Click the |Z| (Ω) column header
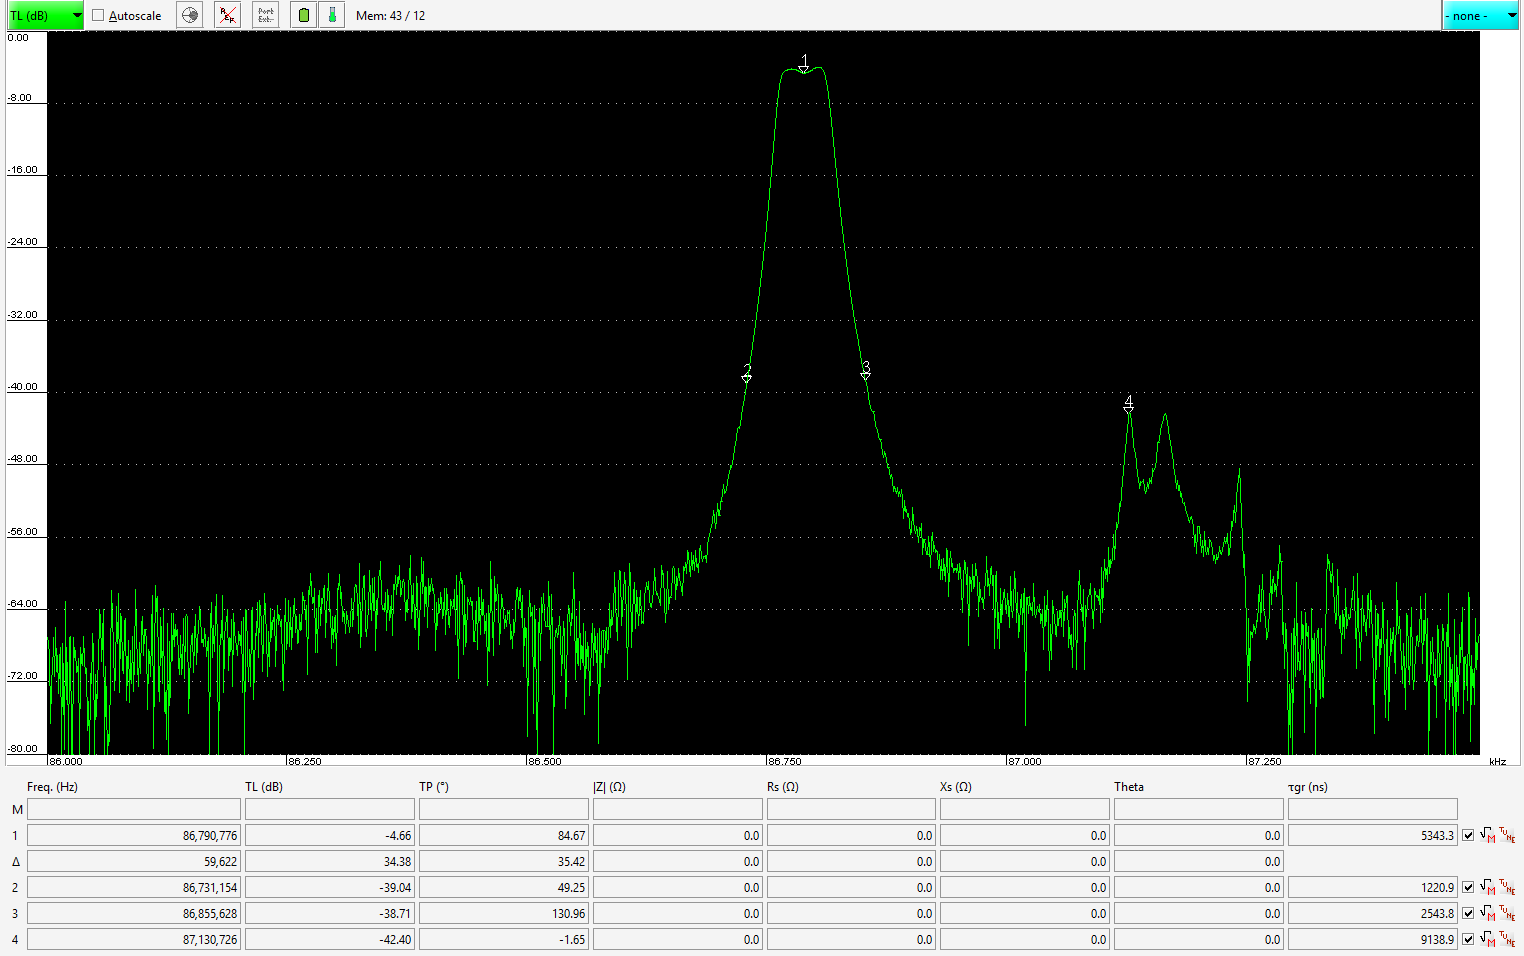 pos(609,787)
